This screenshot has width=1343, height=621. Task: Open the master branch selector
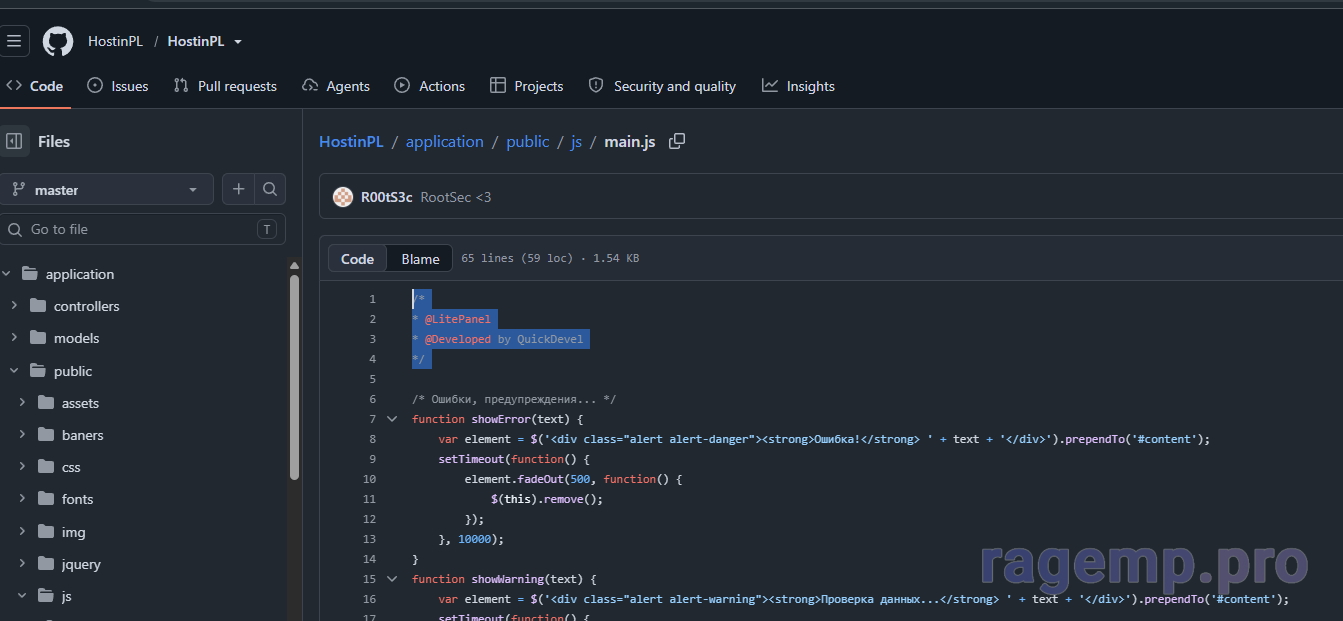[x=107, y=189]
